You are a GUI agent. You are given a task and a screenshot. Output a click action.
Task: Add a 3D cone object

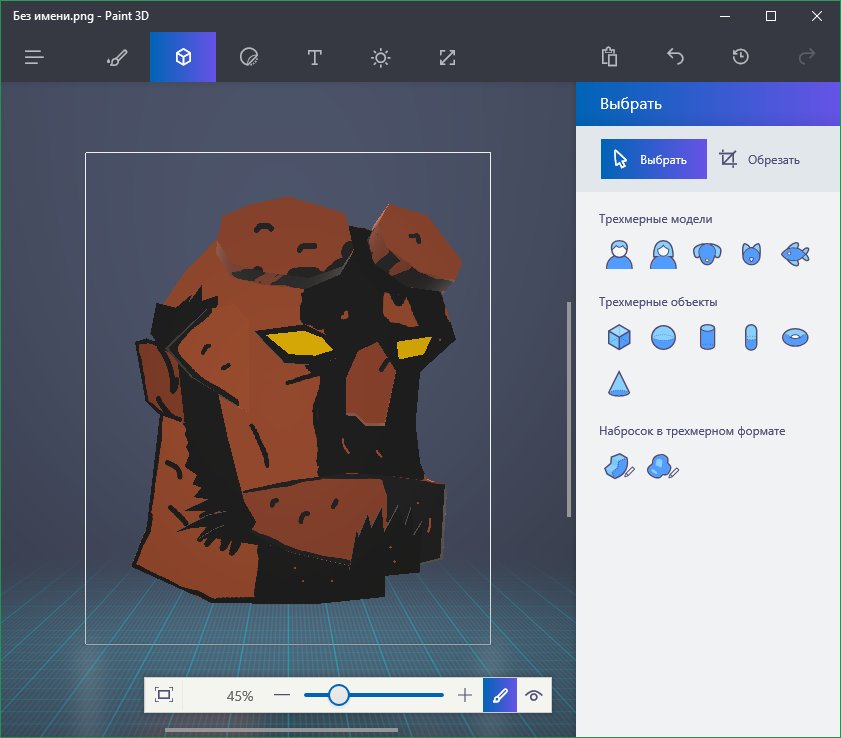point(619,383)
